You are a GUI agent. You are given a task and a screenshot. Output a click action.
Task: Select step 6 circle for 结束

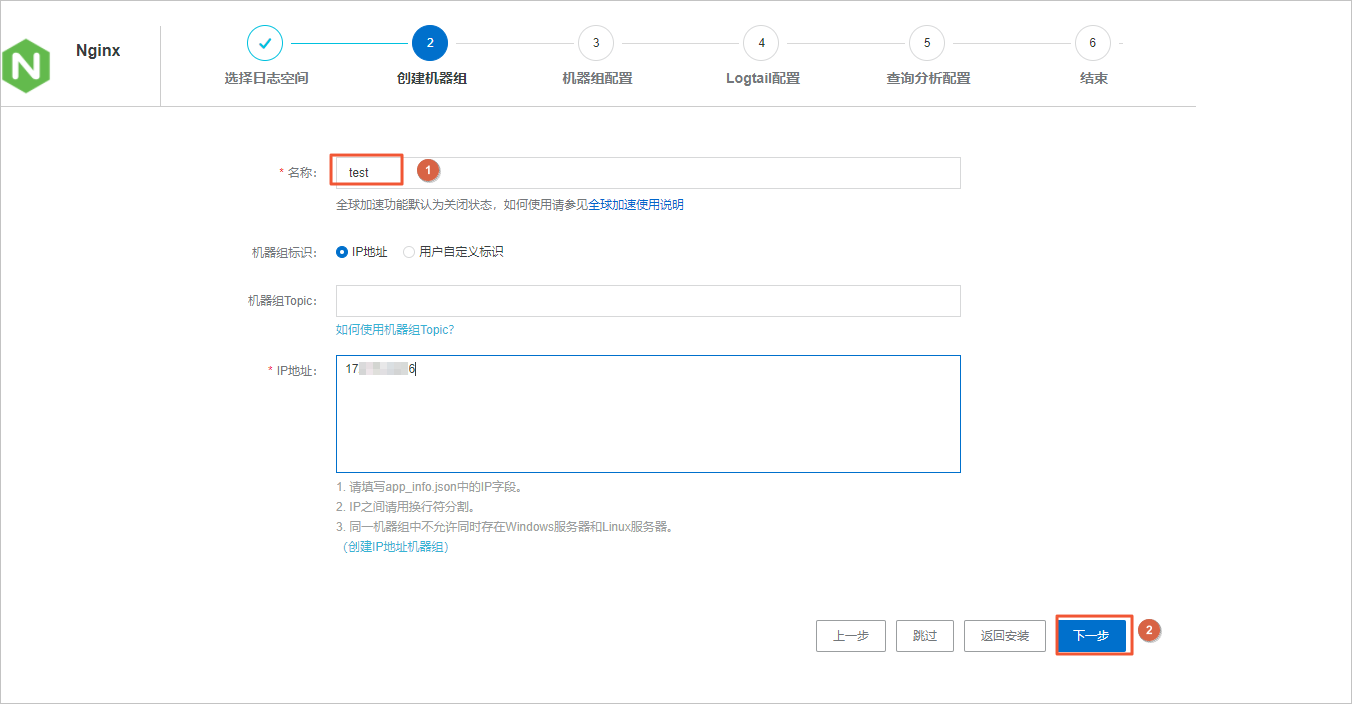(1092, 43)
